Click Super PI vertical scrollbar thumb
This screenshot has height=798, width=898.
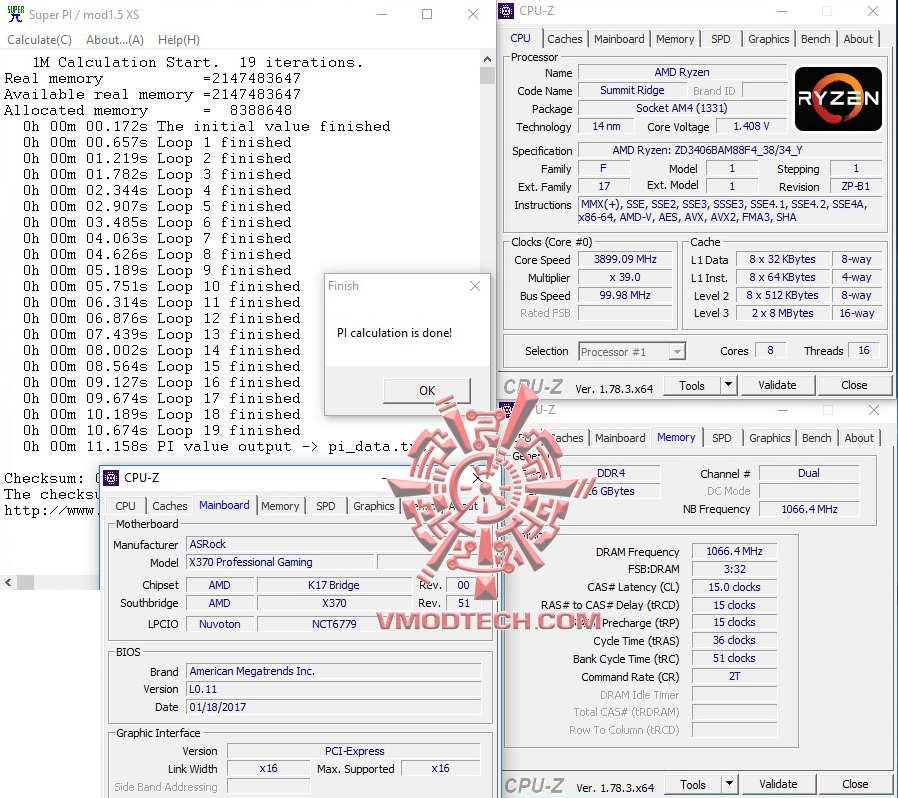coord(487,76)
